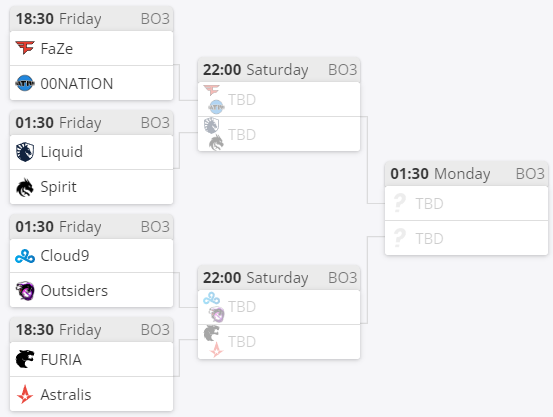Open the Liquid team name link
Image resolution: width=553 pixels, height=417 pixels.
click(62, 152)
